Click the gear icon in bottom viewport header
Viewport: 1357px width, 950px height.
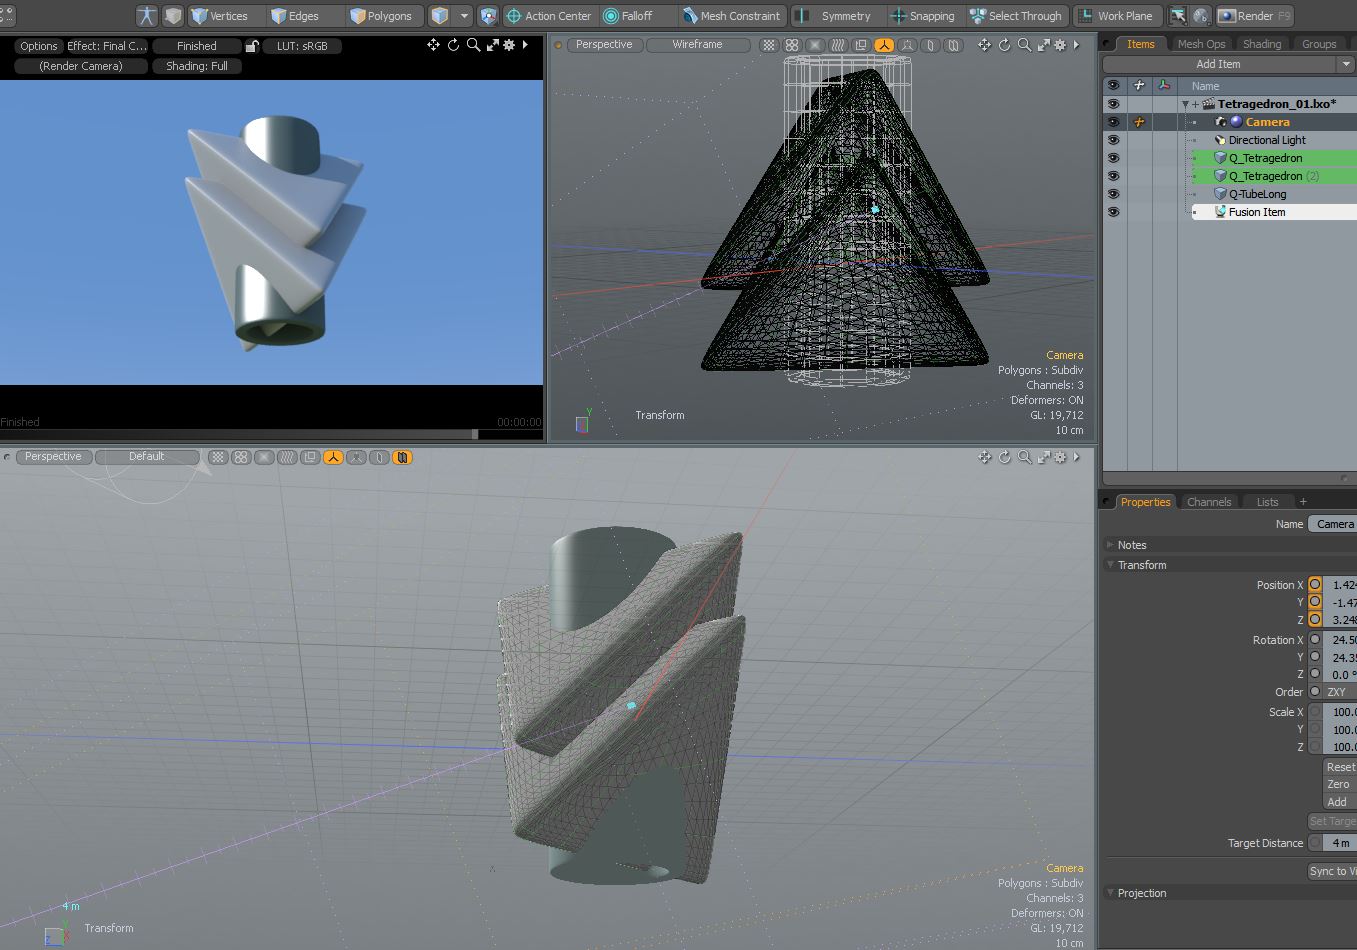(1060, 457)
